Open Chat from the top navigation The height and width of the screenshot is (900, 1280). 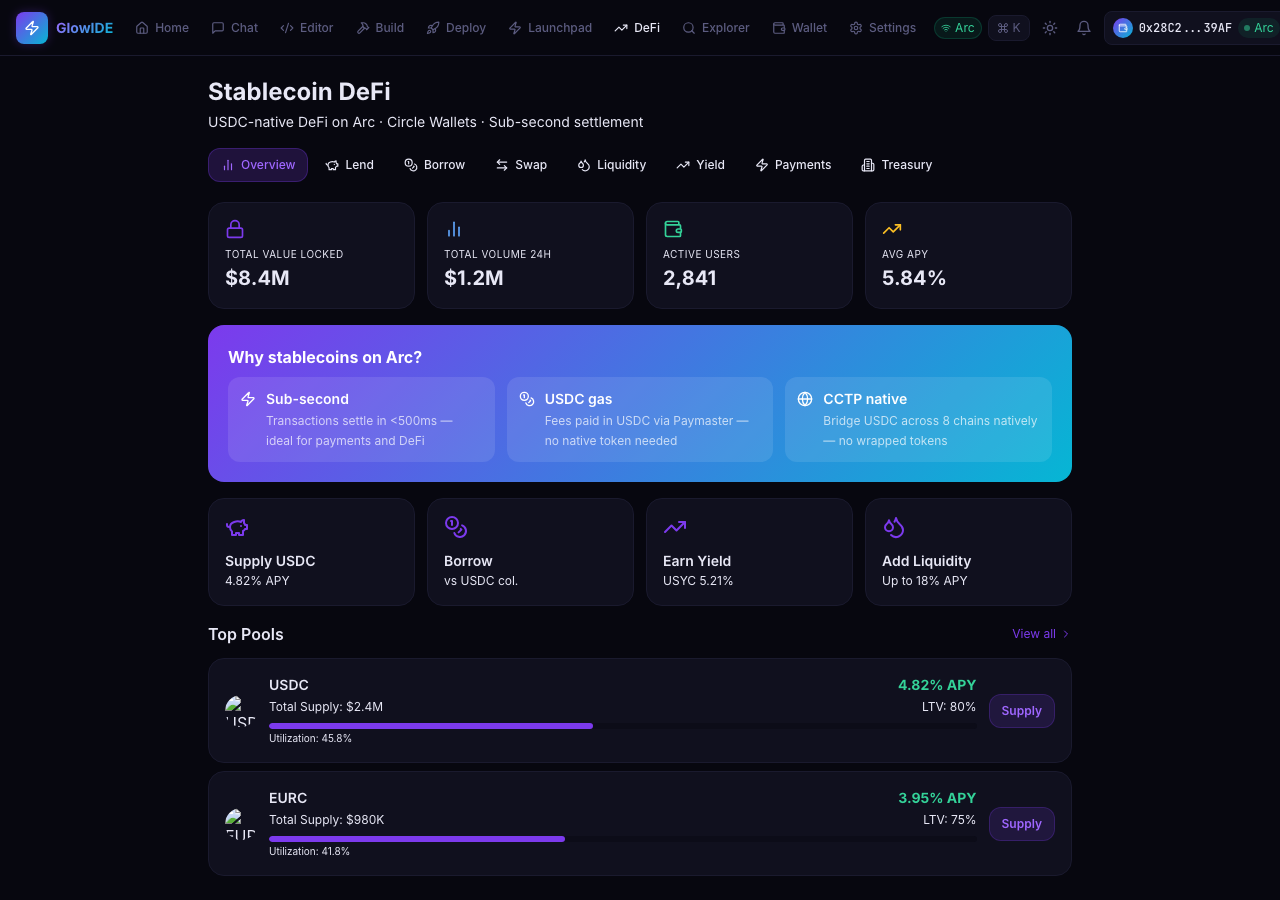click(x=235, y=28)
